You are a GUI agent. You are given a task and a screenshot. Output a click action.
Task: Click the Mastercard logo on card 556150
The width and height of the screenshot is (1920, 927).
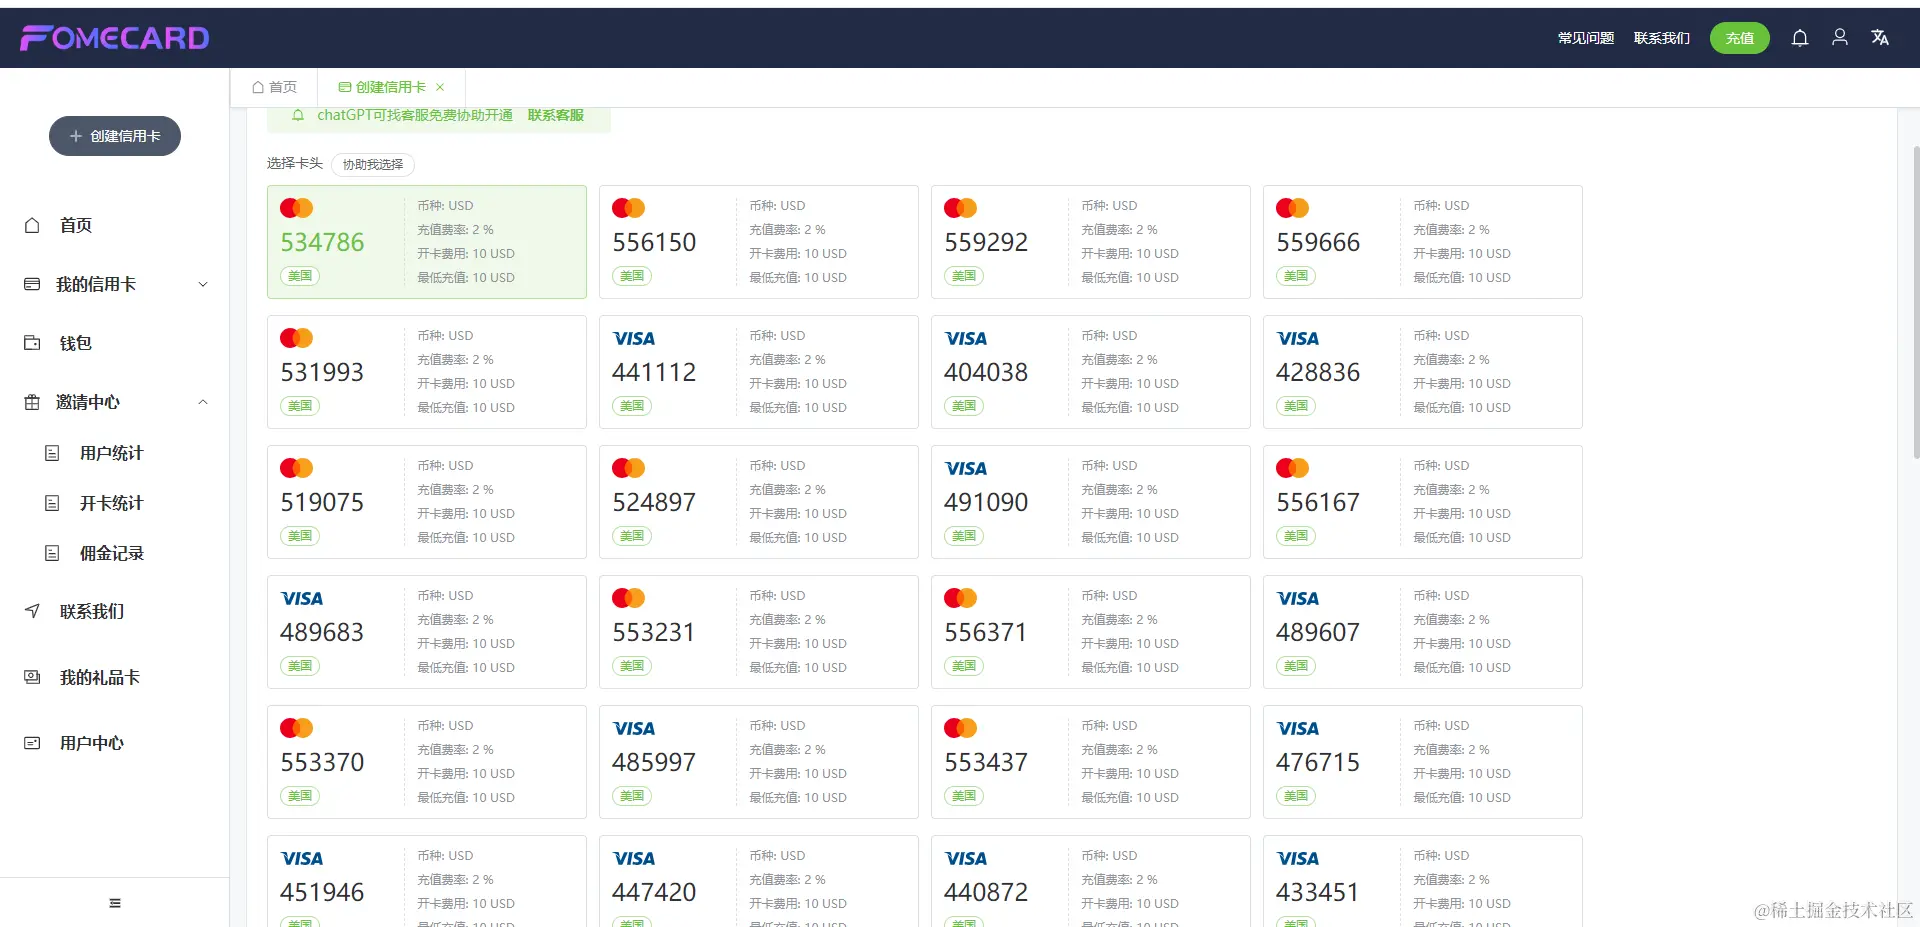(x=628, y=208)
